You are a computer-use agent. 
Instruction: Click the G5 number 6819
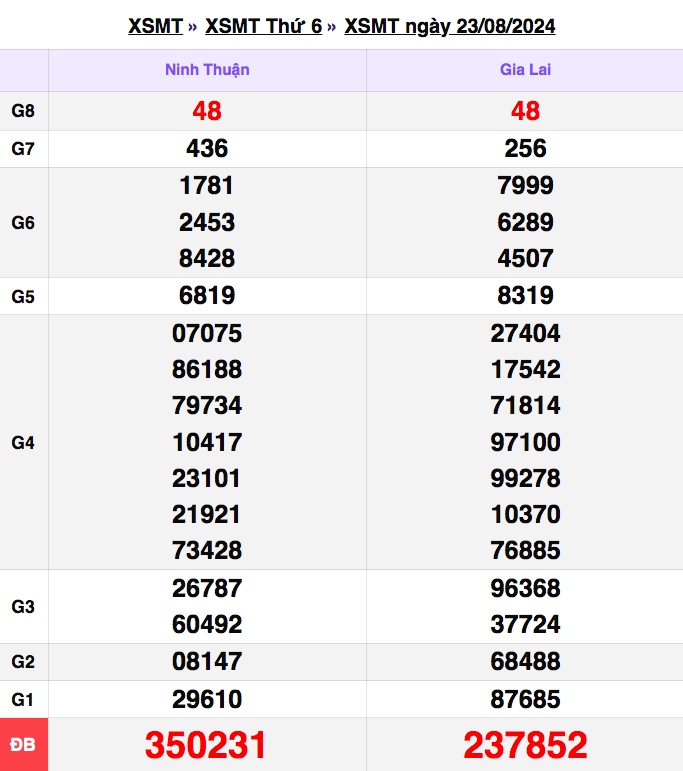coord(207,296)
